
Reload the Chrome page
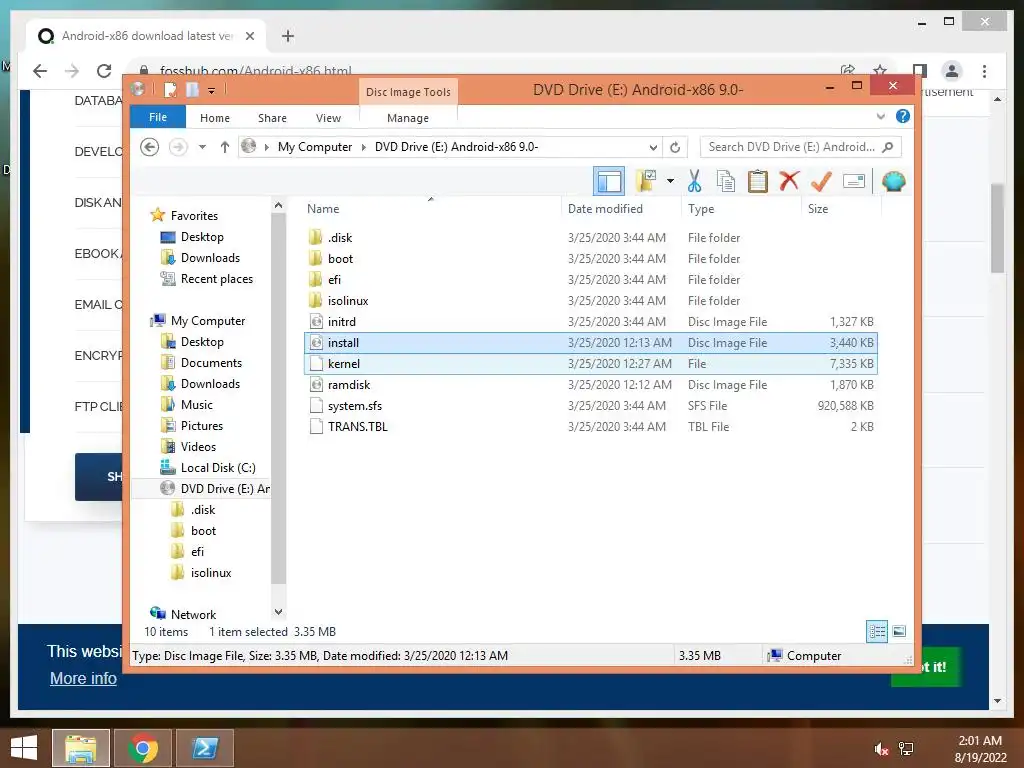[104, 71]
